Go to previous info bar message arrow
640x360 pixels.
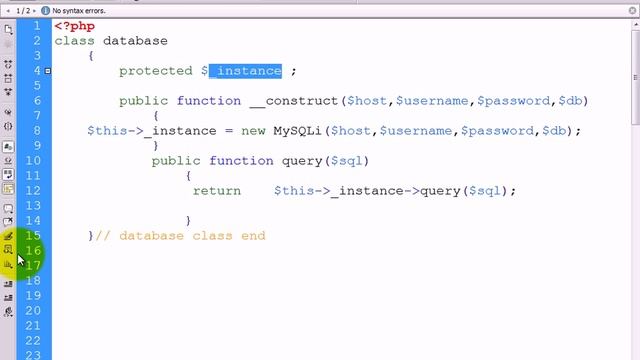tap(8, 11)
